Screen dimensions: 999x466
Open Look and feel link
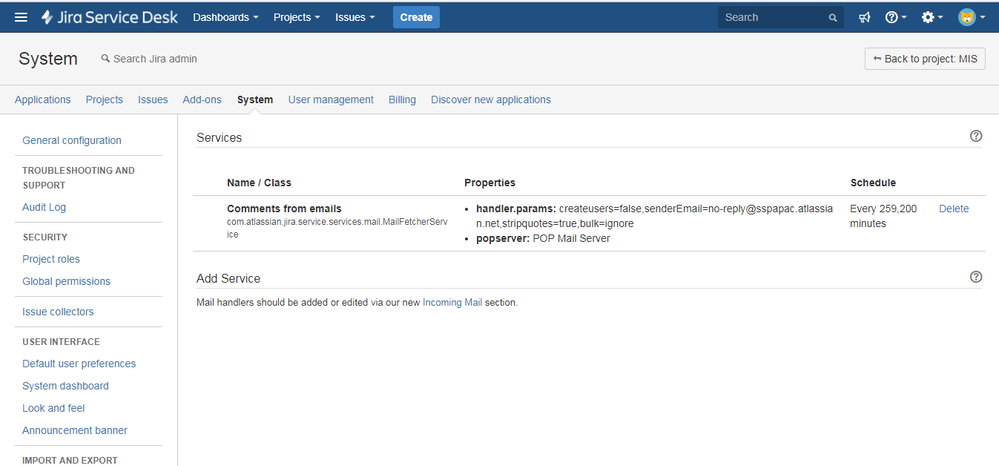[x=54, y=408]
